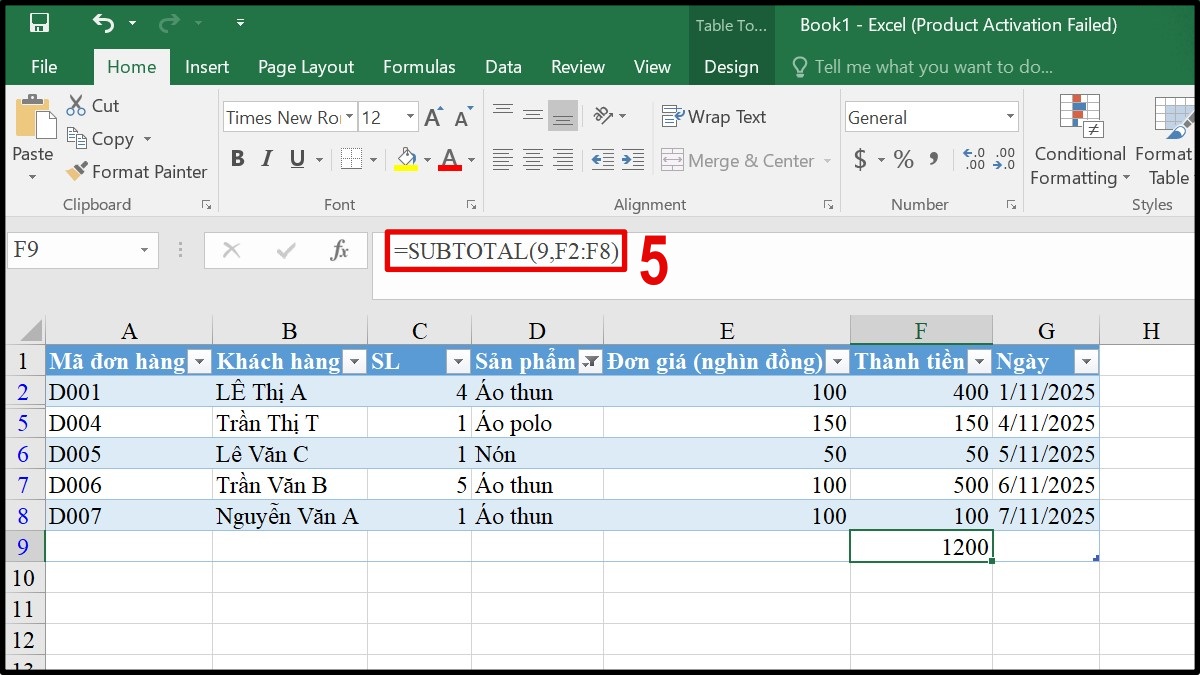Toggle Wrap Text for the selection
This screenshot has width=1200, height=675.
point(714,117)
